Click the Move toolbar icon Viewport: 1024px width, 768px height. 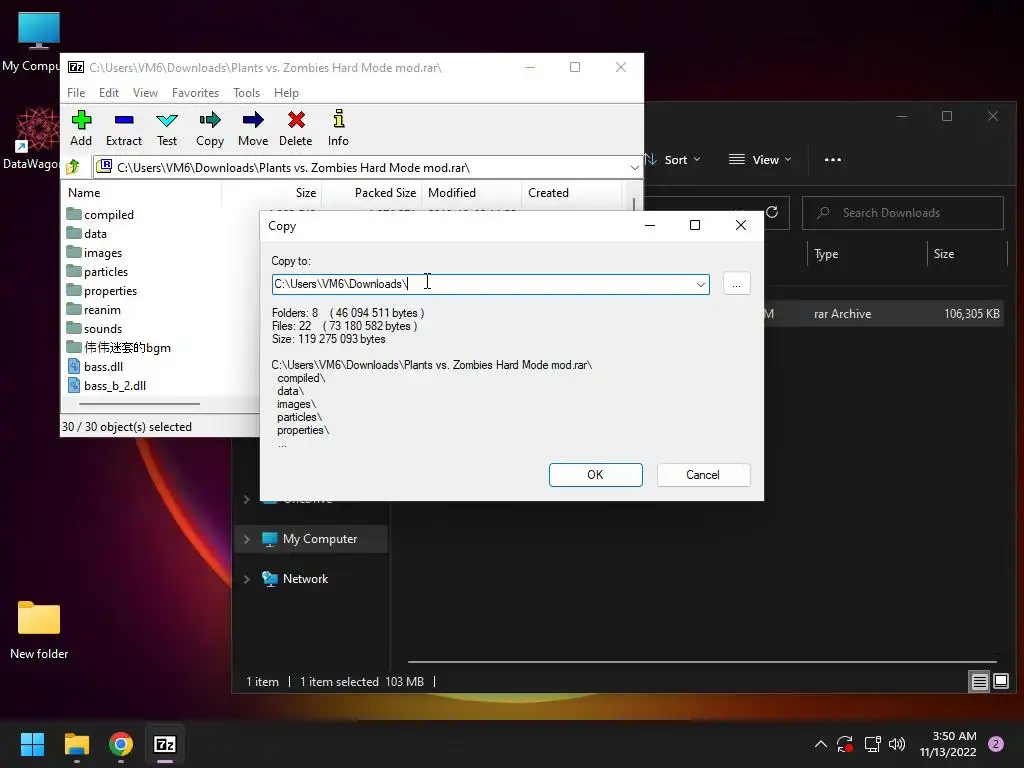pos(253,128)
